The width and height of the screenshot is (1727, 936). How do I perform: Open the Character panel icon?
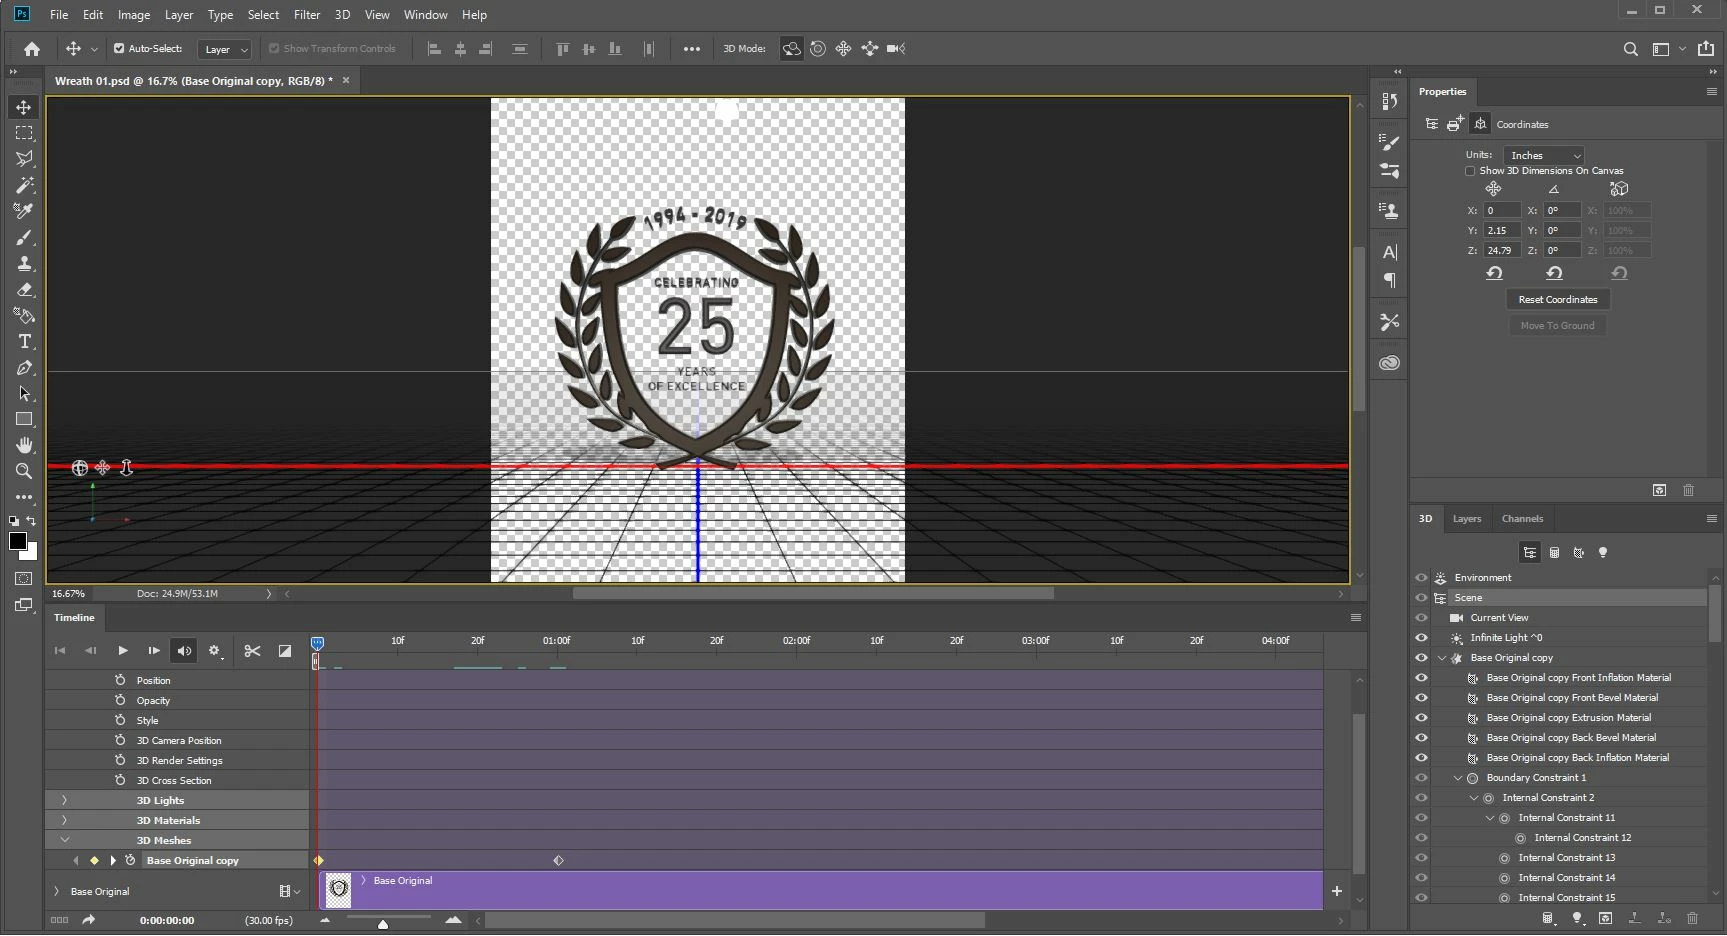(x=1390, y=252)
